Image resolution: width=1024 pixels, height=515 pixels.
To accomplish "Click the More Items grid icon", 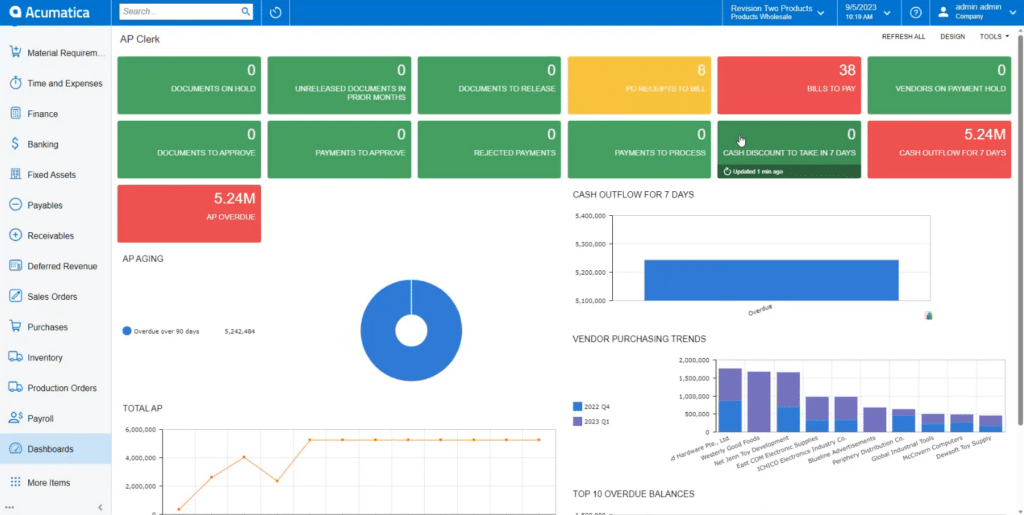I will tap(16, 482).
